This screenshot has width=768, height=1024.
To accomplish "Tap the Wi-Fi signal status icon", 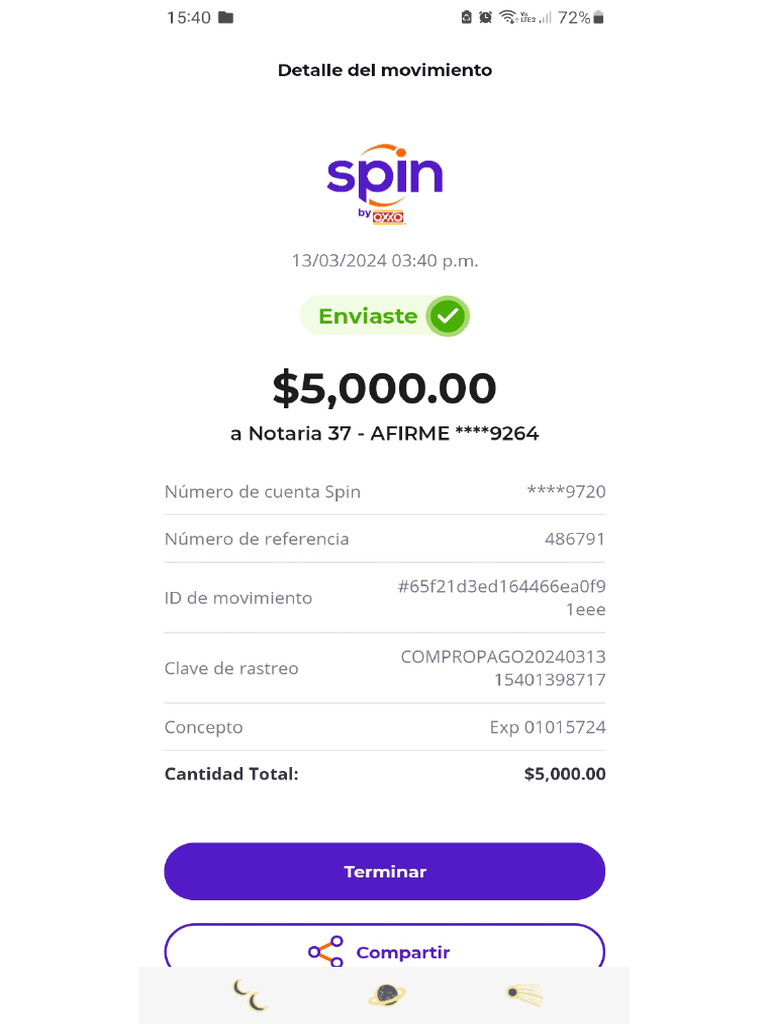I will (x=508, y=17).
